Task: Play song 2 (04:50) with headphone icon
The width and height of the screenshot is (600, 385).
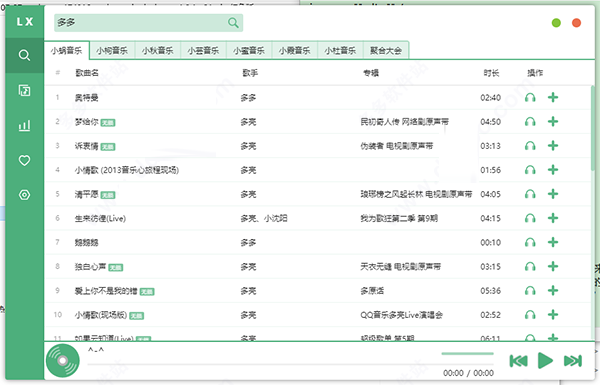Action: pos(530,122)
